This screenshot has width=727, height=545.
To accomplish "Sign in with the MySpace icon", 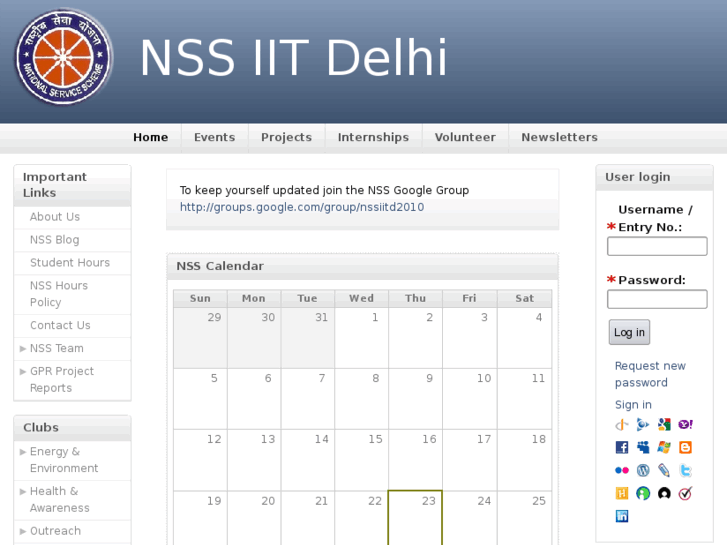I will (x=643, y=447).
